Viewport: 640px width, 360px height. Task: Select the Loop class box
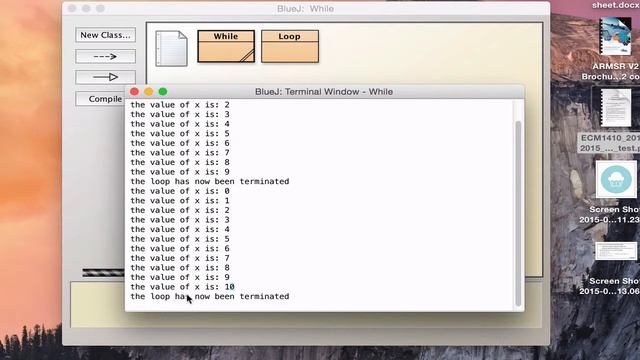pos(290,46)
